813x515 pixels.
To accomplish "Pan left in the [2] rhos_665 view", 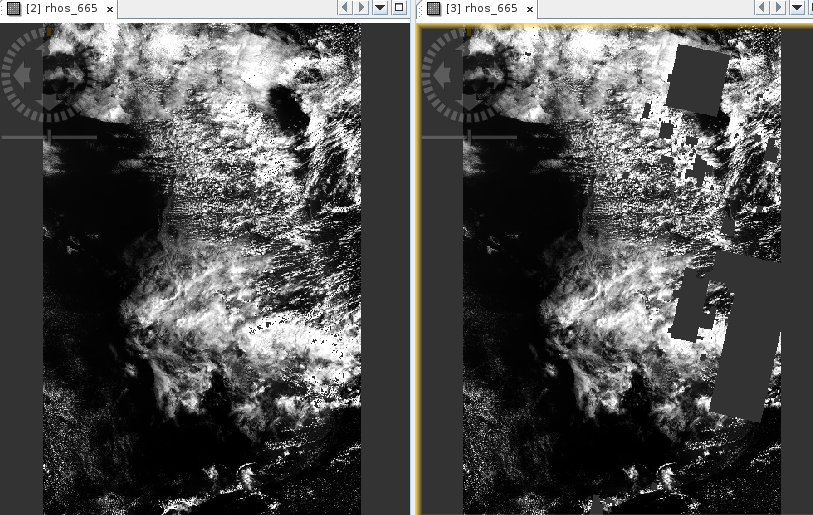I will click(21, 75).
